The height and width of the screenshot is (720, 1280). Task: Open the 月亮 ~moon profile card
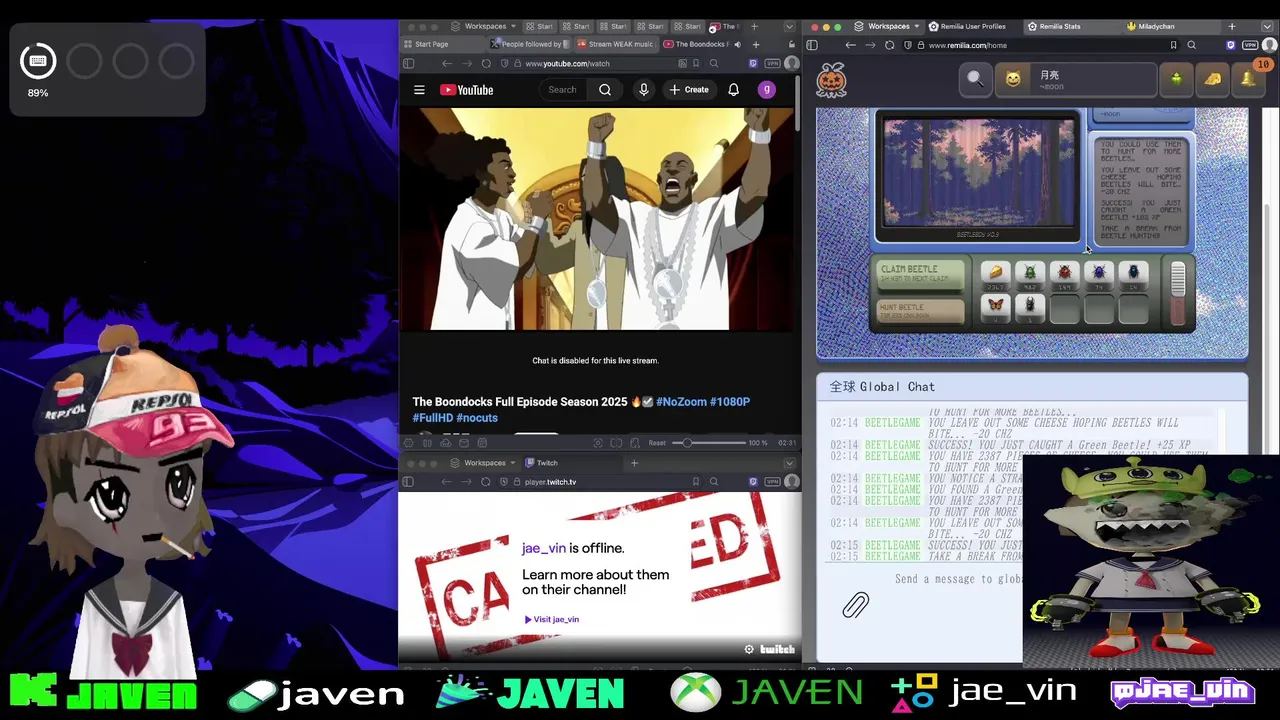pos(1077,79)
